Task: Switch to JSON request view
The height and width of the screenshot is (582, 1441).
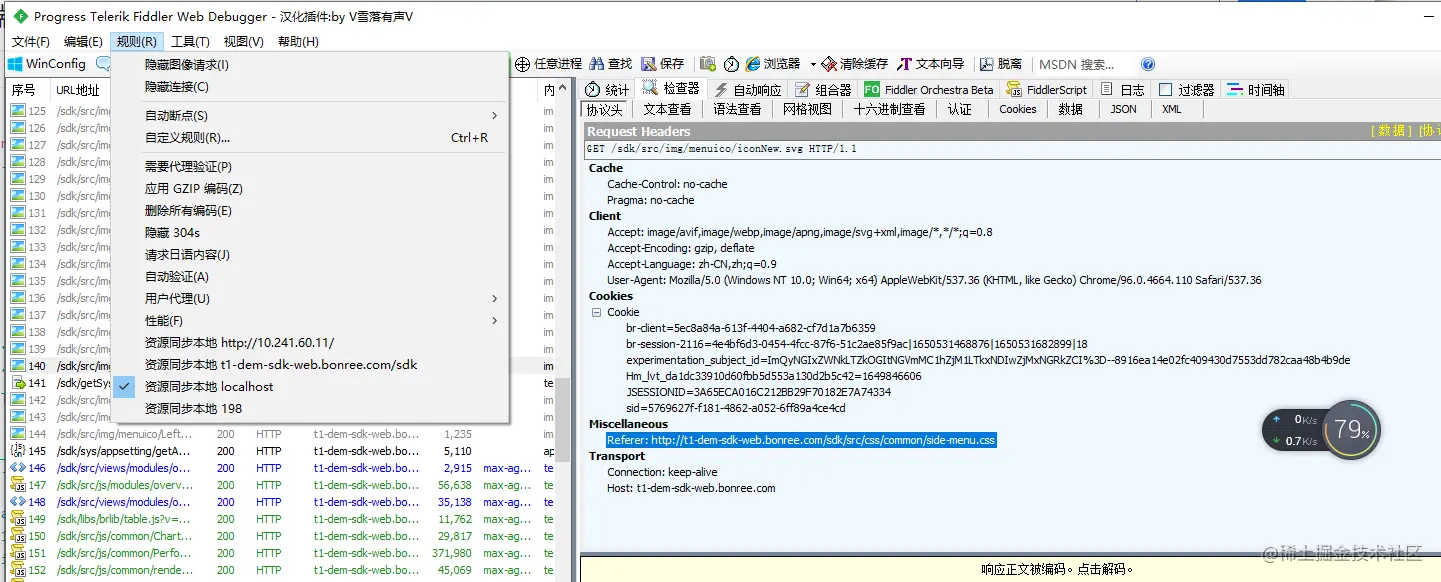Action: tap(1124, 109)
